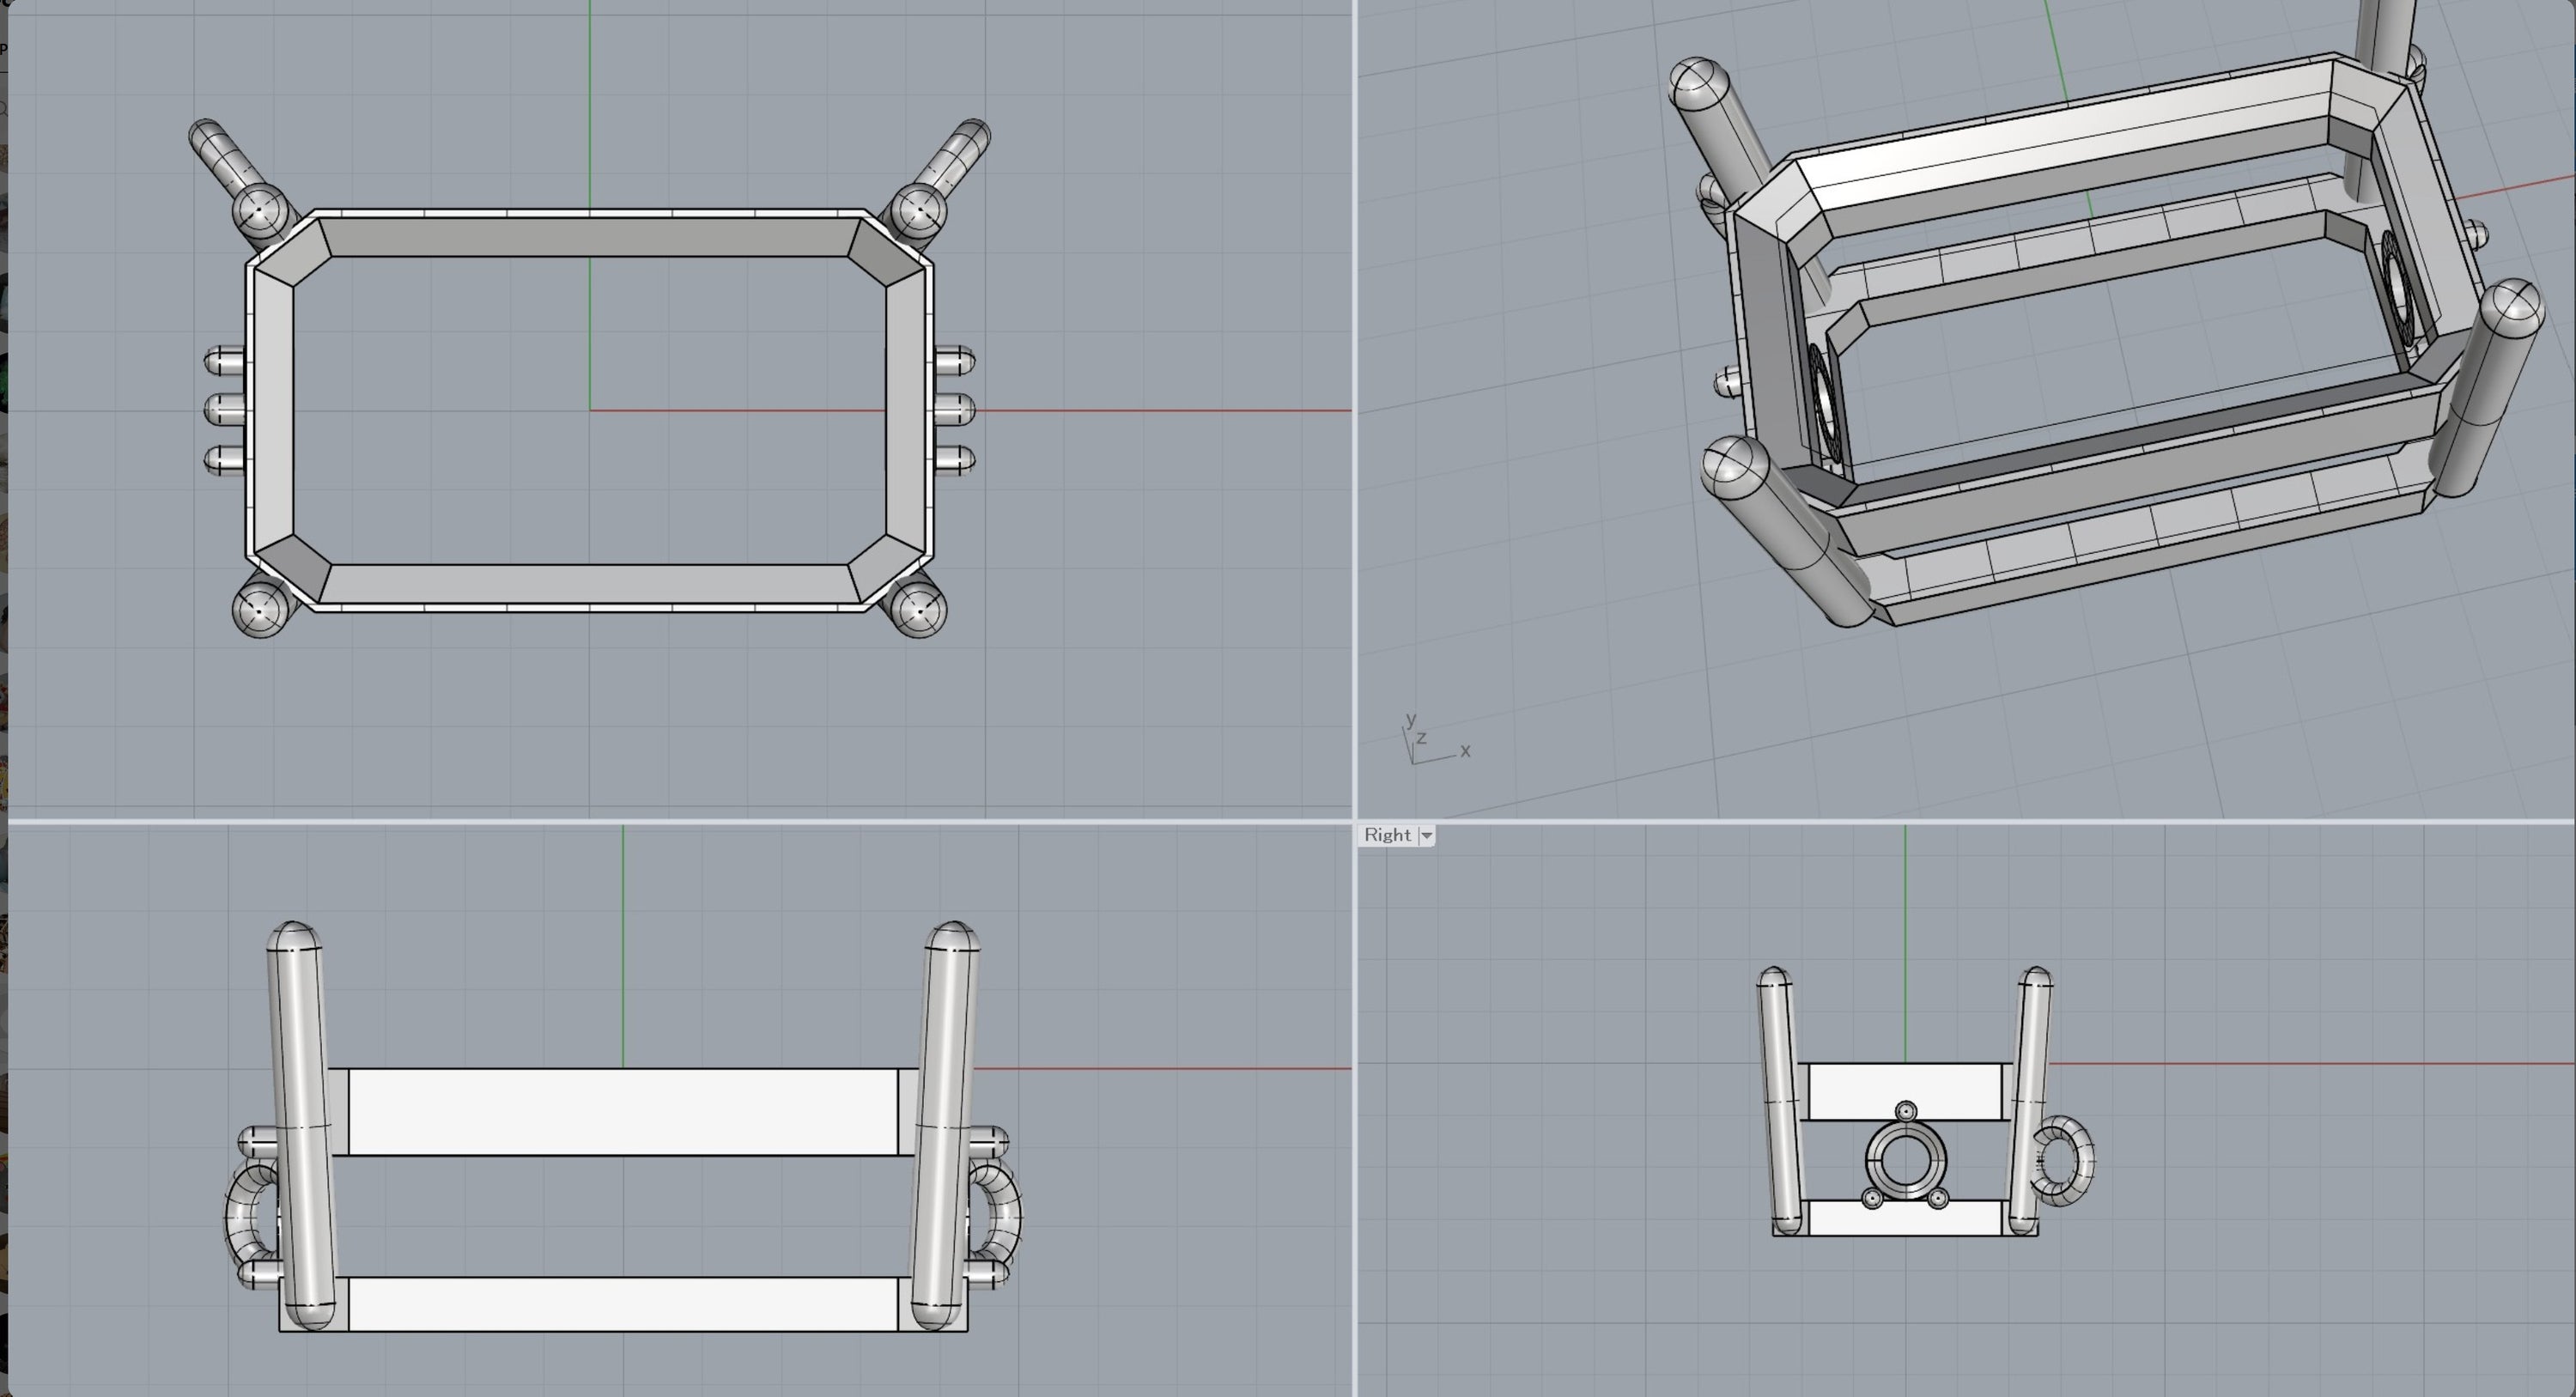This screenshot has width=2576, height=1397.
Task: Select top peg on right side, top view
Action: pos(955,361)
